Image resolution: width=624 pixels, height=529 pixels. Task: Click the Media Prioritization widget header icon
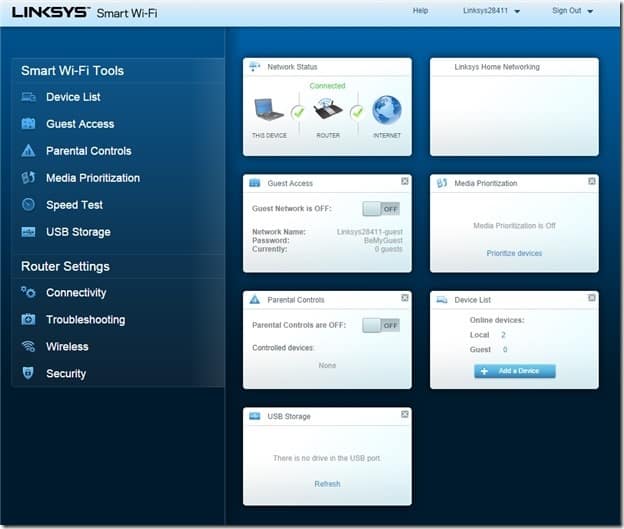click(x=442, y=183)
